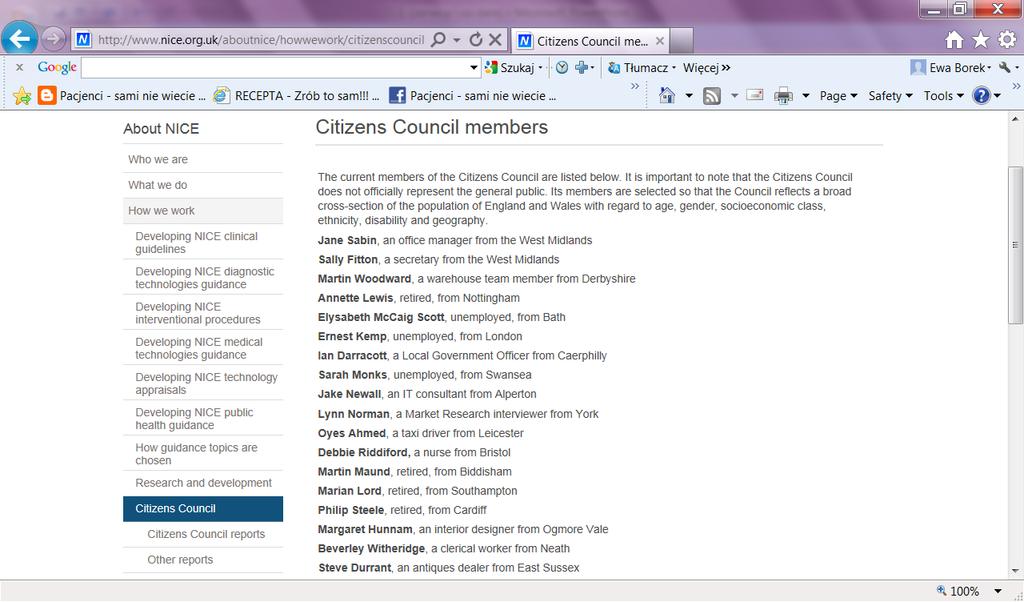This screenshot has height=602, width=1024.
Task: Click the magnifier search icon in the address bar
Action: point(438,40)
